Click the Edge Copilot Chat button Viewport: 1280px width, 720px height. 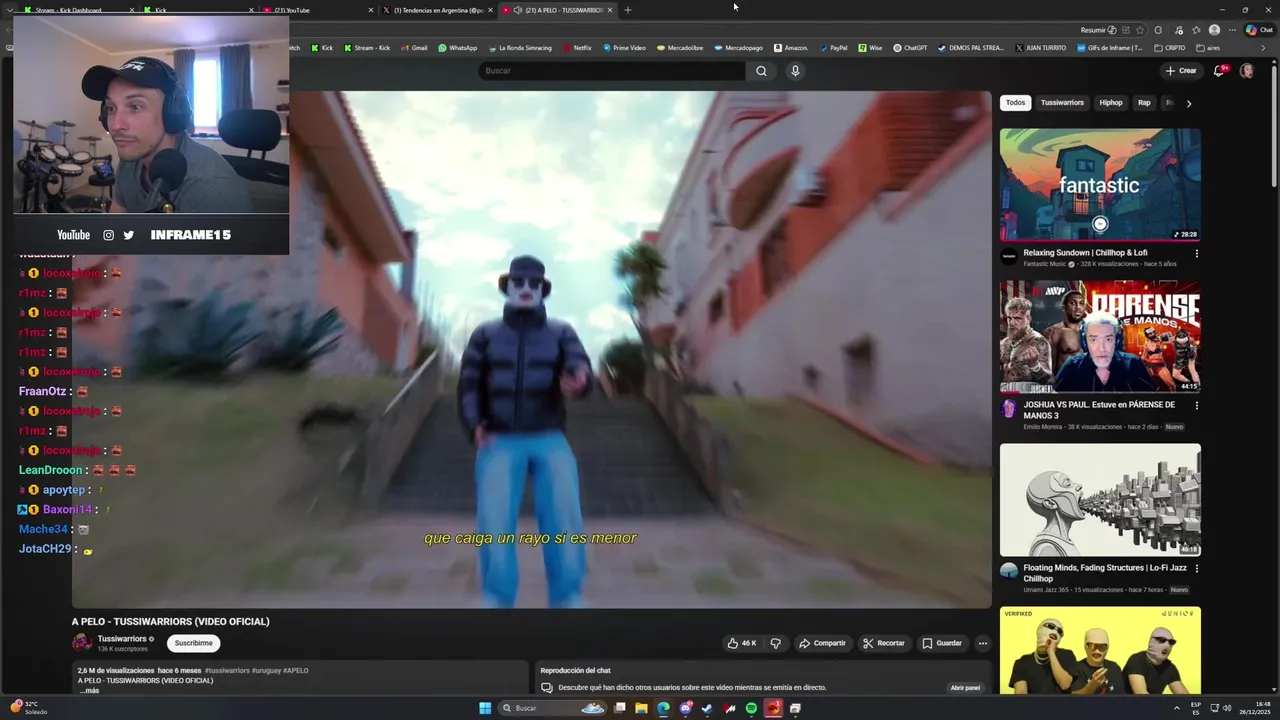[x=1259, y=30]
